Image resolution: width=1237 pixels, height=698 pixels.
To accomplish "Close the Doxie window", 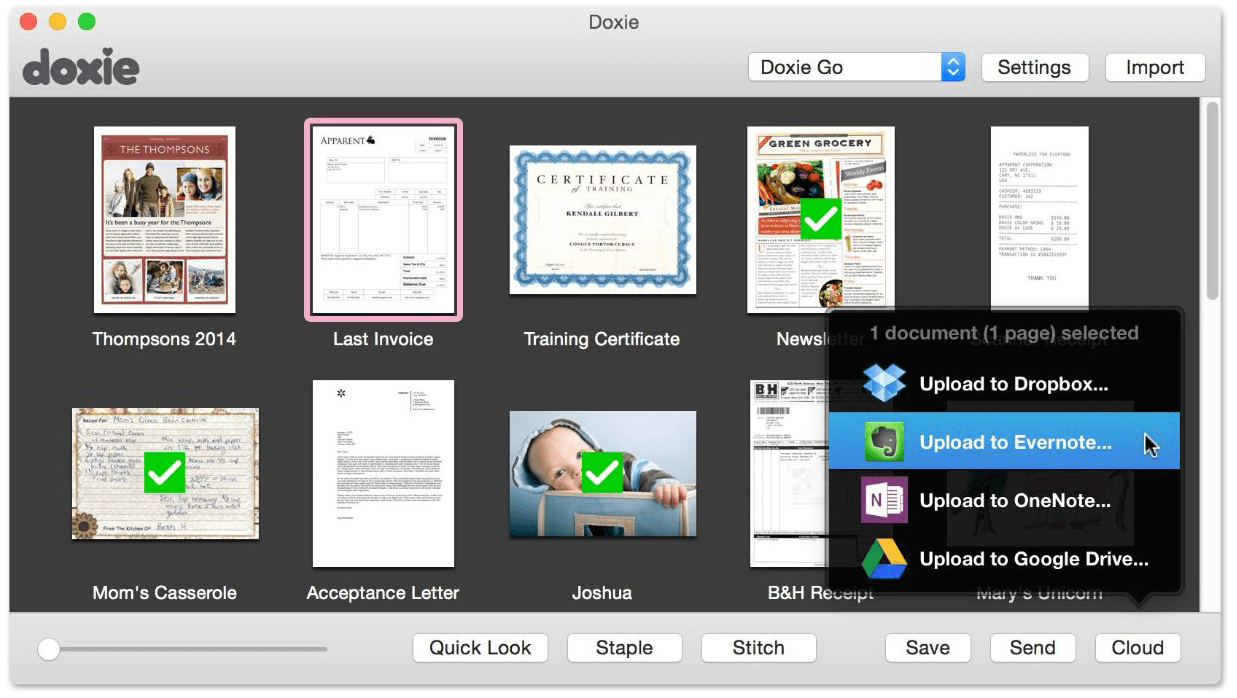I will click(29, 21).
